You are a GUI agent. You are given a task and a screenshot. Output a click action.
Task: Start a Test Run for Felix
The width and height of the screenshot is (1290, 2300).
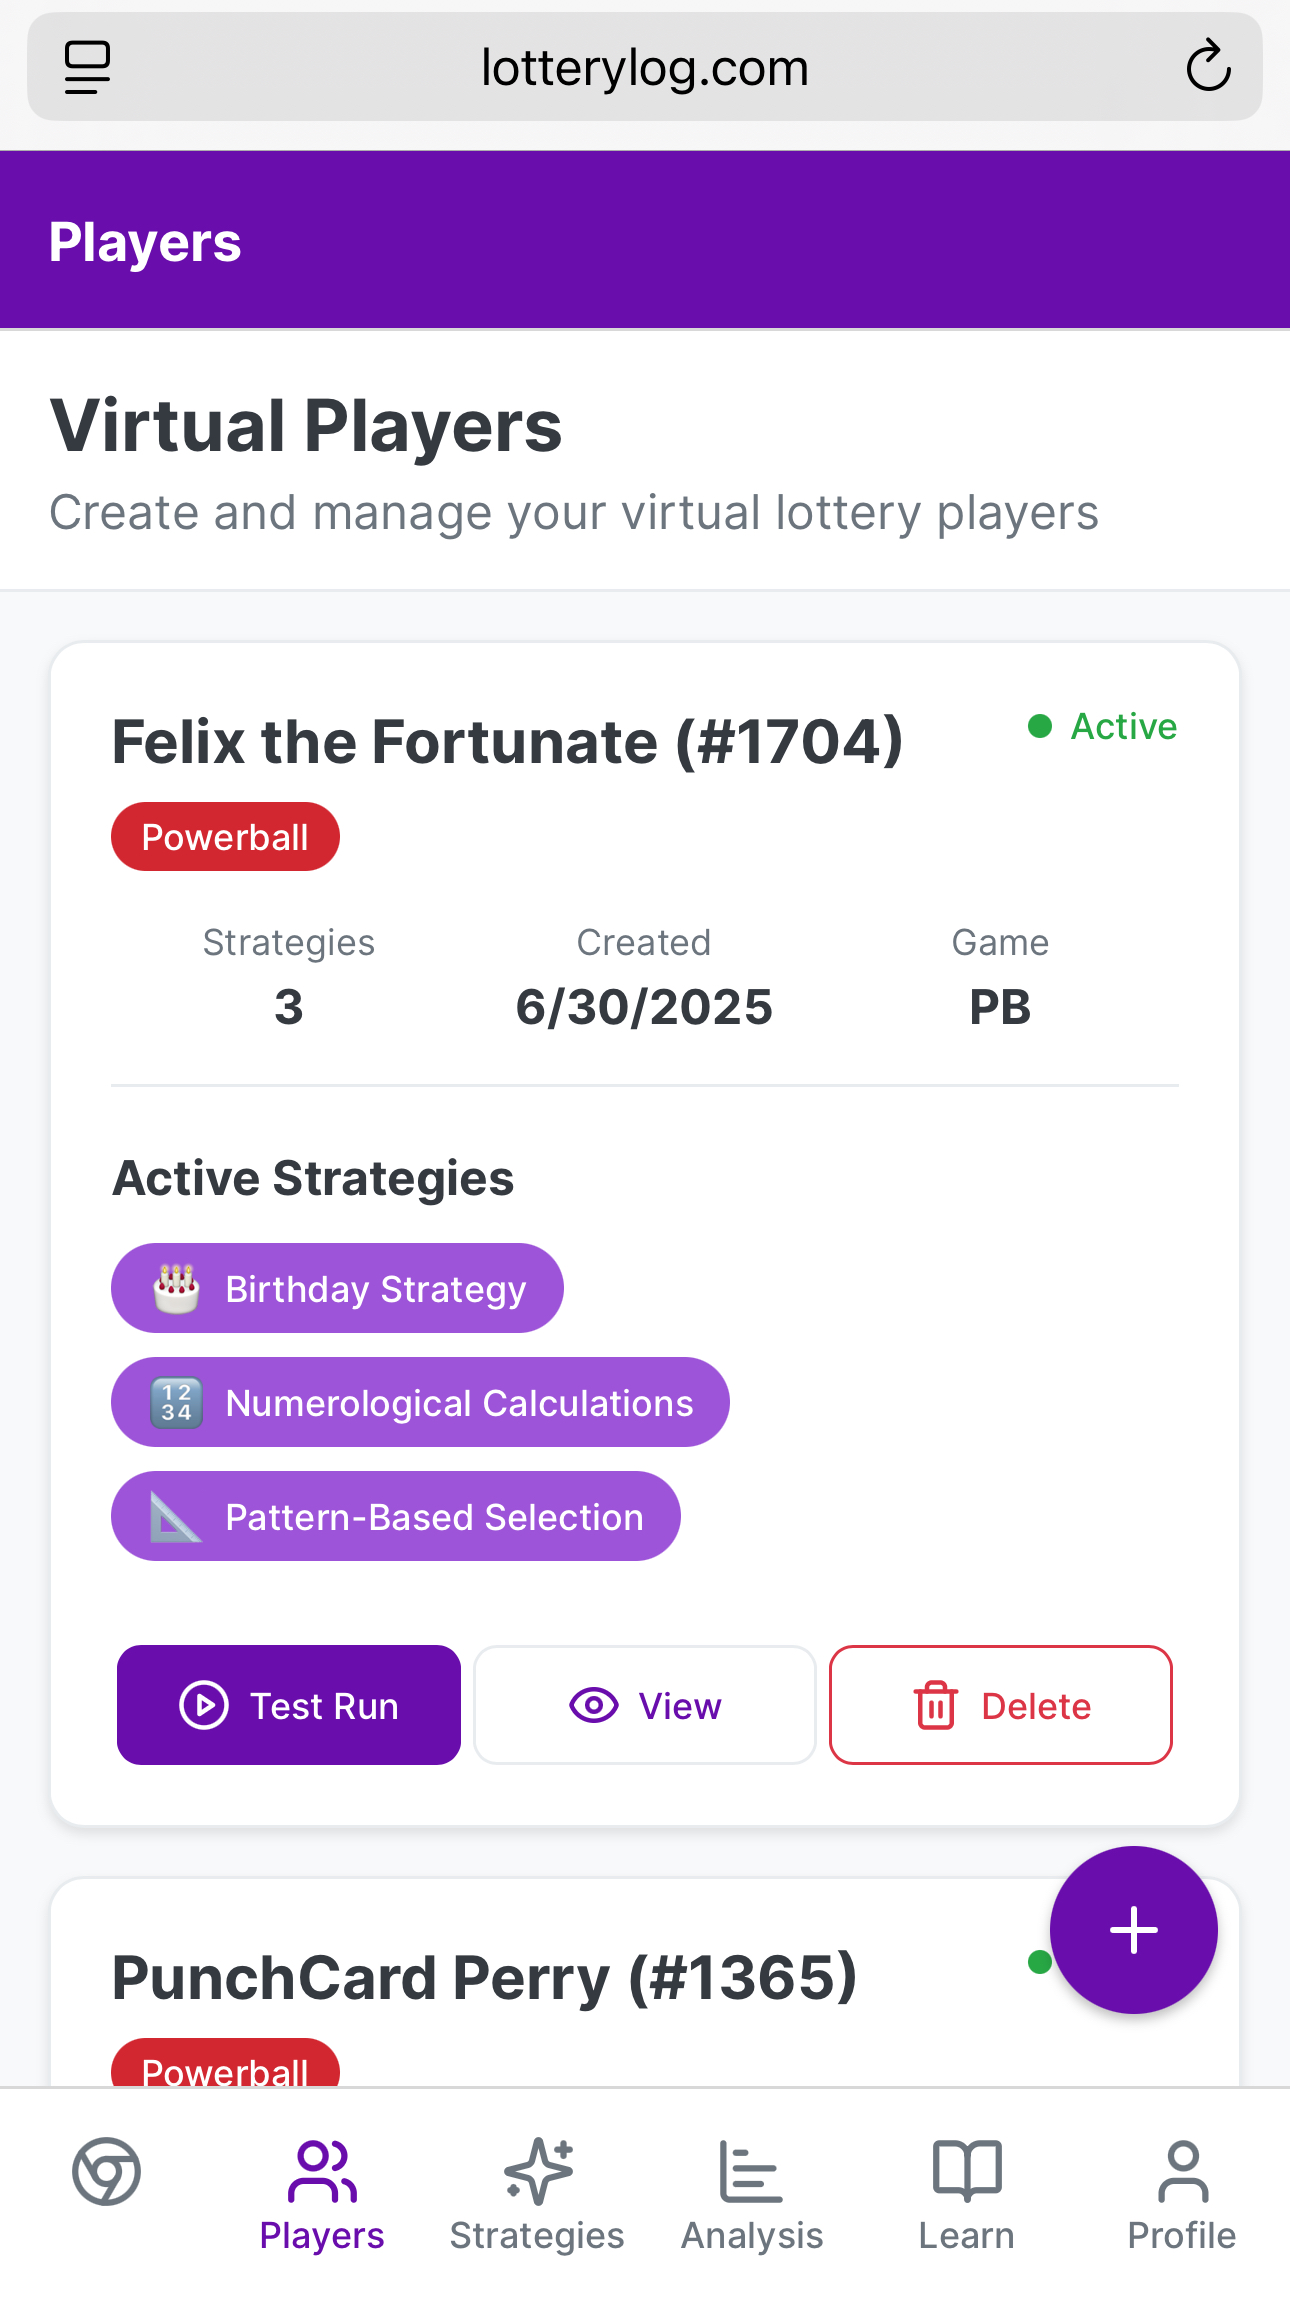(x=289, y=1705)
